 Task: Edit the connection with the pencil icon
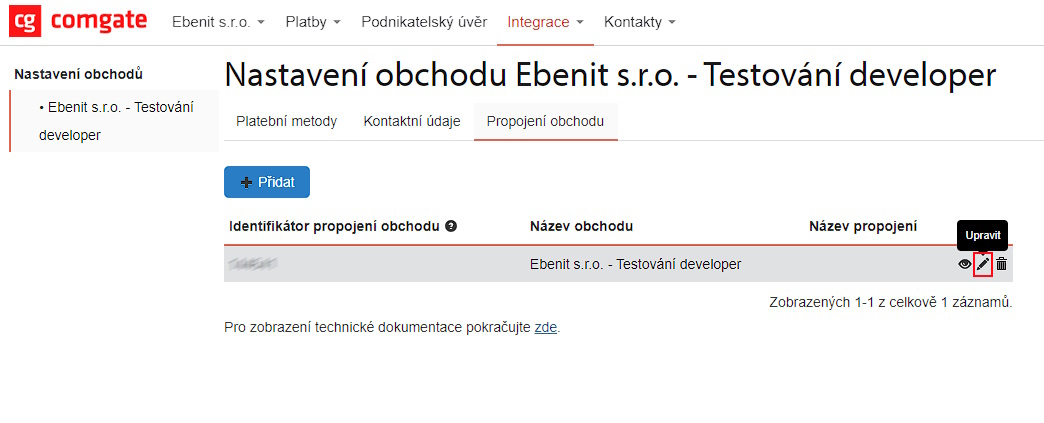(x=983, y=264)
